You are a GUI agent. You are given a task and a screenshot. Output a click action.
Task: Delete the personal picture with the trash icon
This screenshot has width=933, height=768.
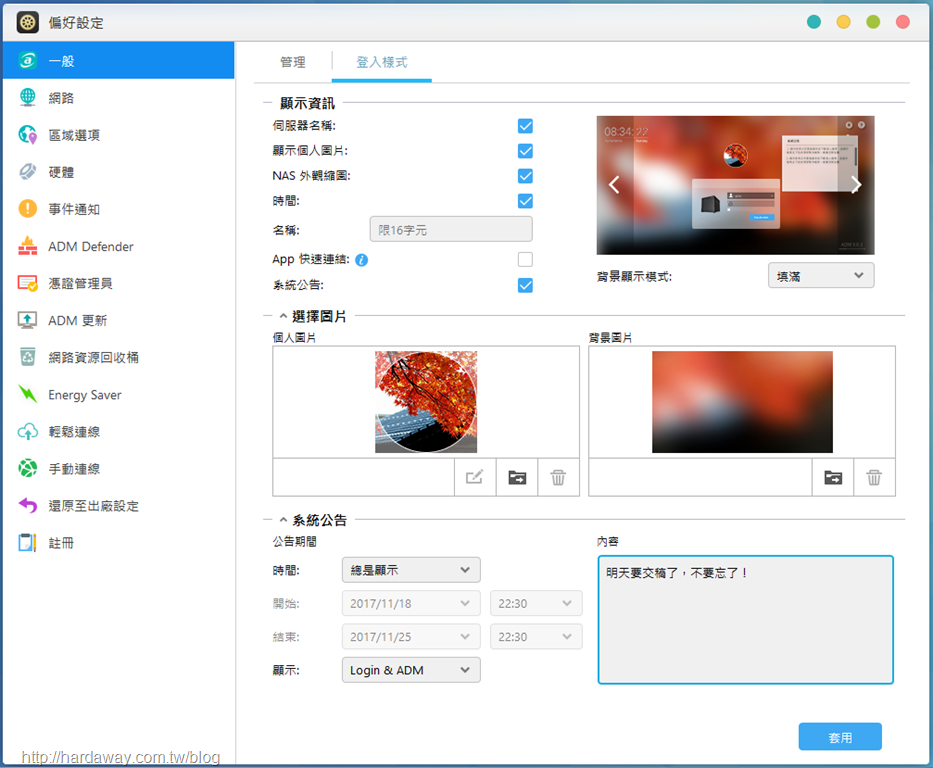coord(558,477)
